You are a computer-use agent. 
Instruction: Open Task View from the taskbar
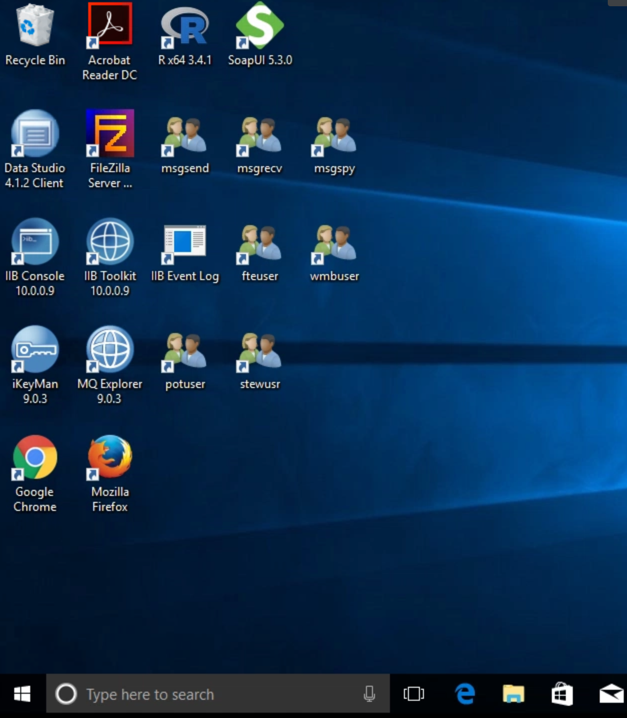[414, 695]
